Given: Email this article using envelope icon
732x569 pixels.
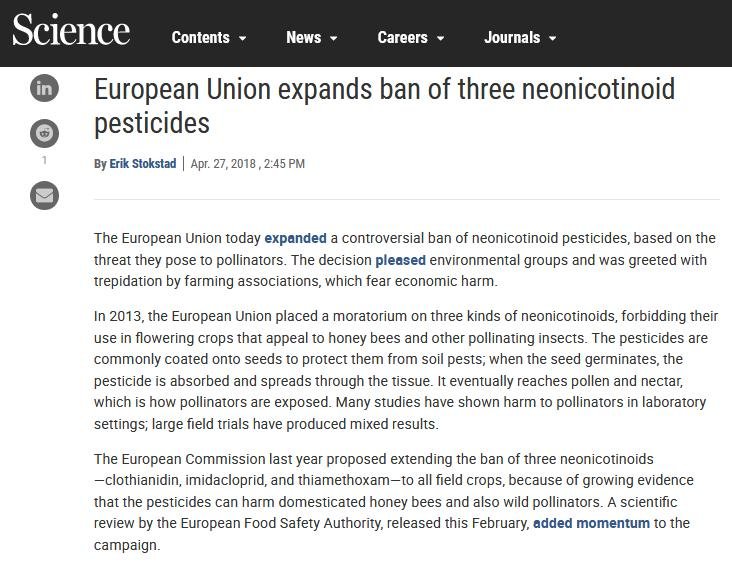Looking at the screenshot, I should click(44, 195).
